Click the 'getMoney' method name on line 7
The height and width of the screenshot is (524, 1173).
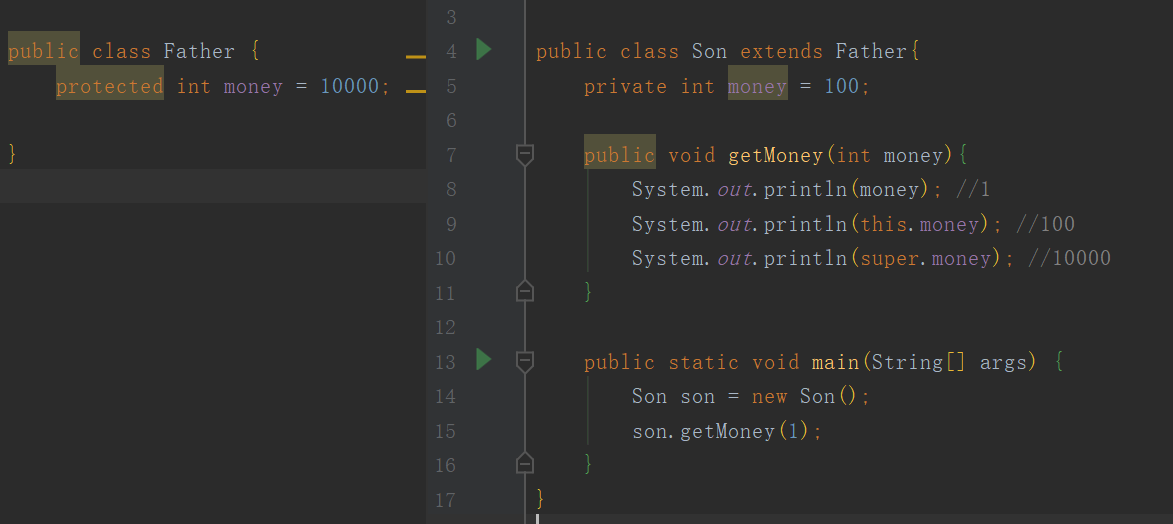point(775,155)
